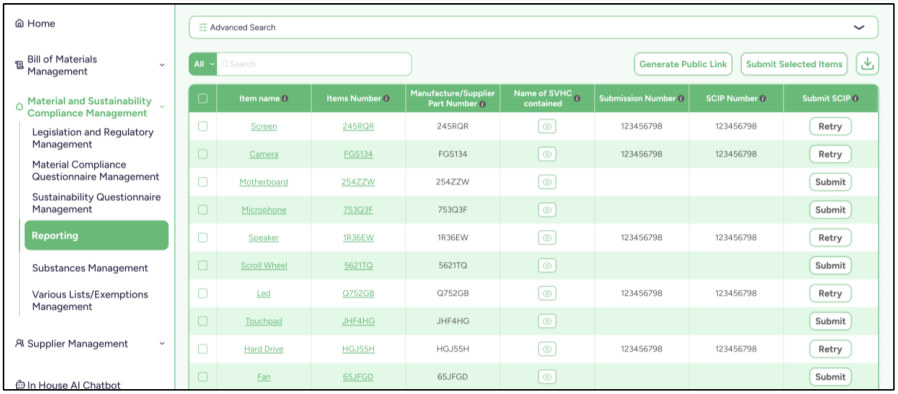Click the Search input field
Viewport: 898px width, 394px height.
point(314,64)
